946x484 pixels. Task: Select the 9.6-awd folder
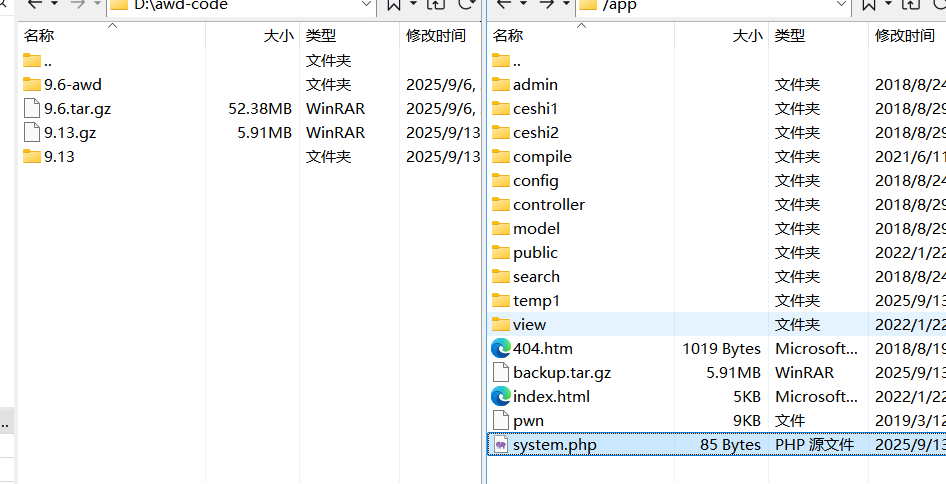point(72,84)
